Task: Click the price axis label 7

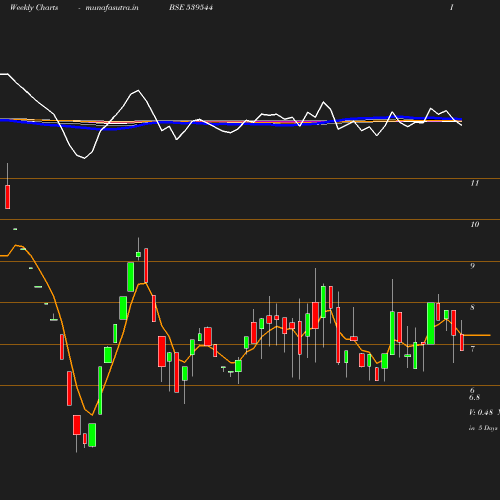Action: (472, 349)
